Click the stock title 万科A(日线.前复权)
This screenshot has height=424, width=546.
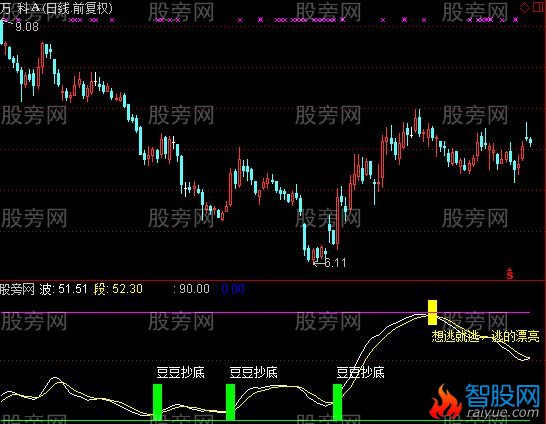56,8
